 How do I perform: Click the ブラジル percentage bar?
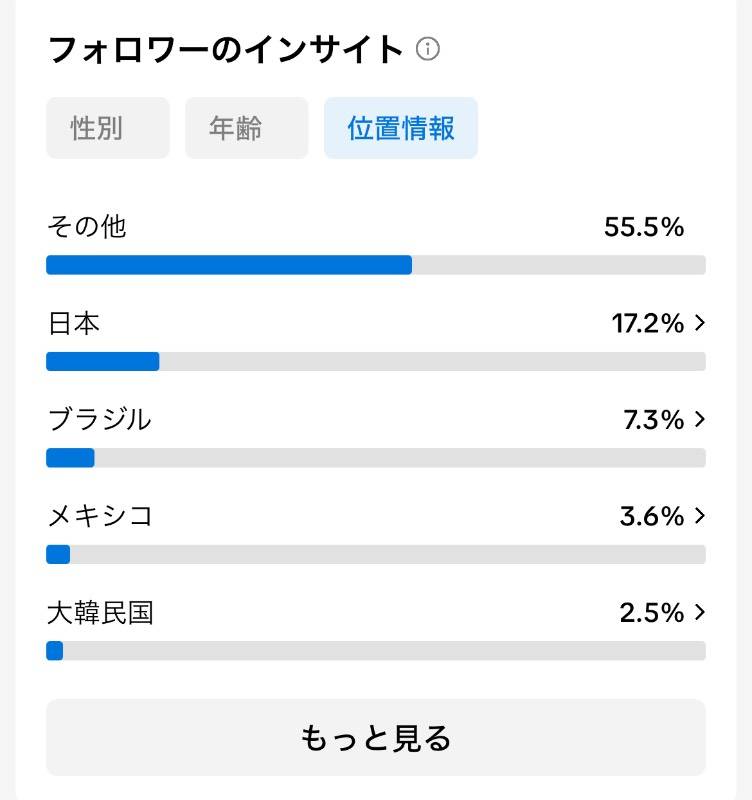pyautogui.click(x=376, y=458)
